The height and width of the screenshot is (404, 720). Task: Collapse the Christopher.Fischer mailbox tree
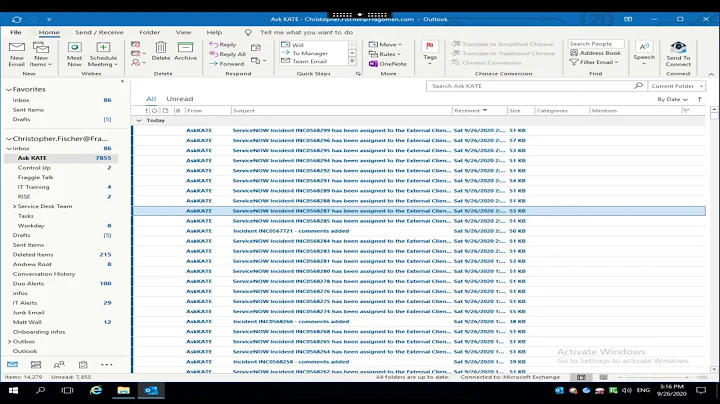pos(9,139)
